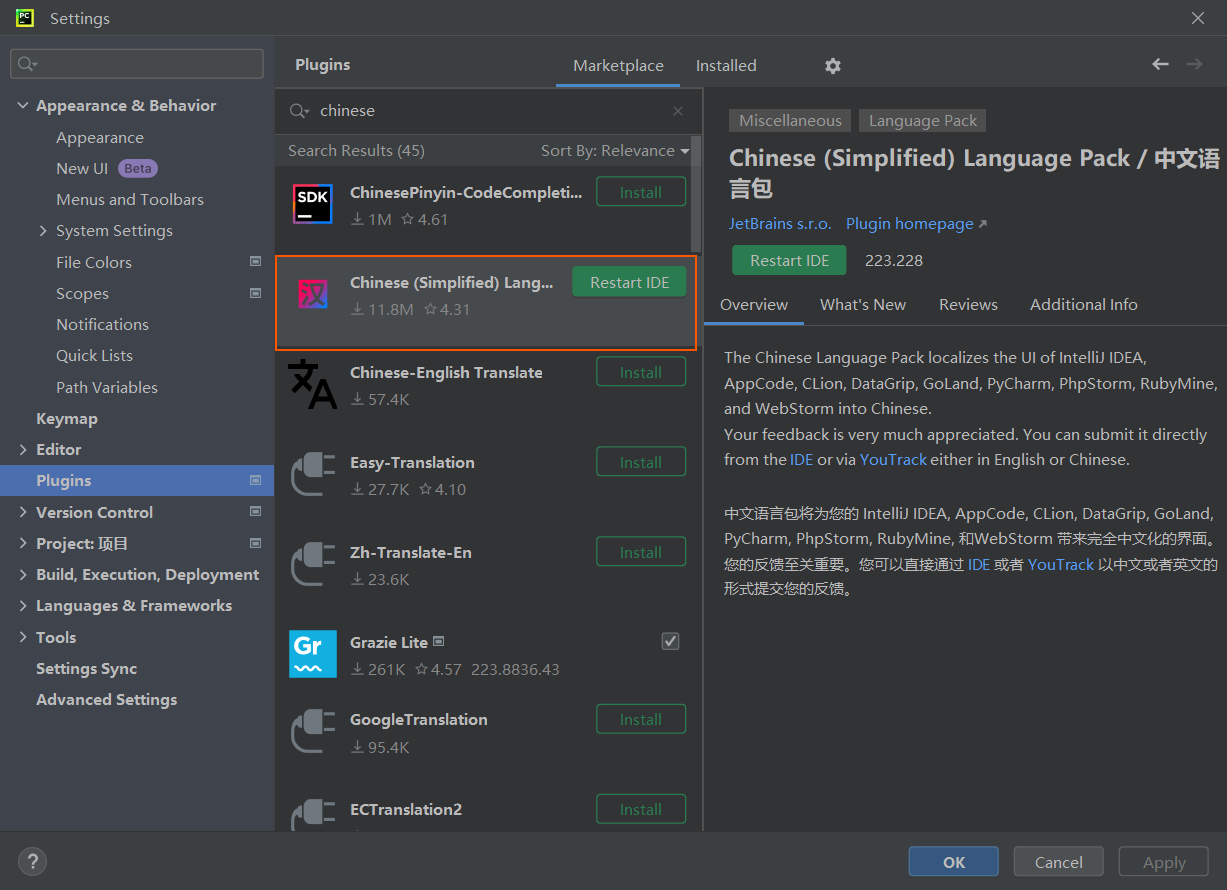Click the GoogleTranslation plug icon
Screen dimensions: 1227x890
coord(312,731)
